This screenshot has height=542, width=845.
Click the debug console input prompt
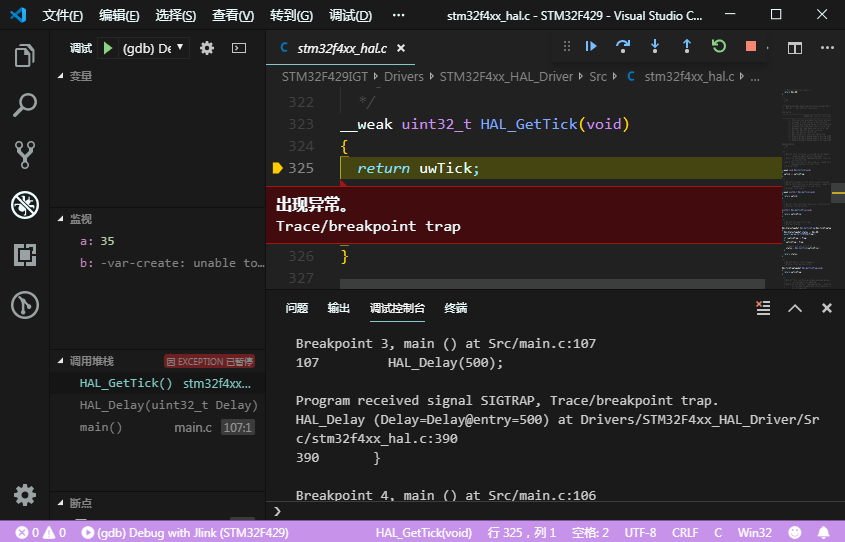[555, 511]
